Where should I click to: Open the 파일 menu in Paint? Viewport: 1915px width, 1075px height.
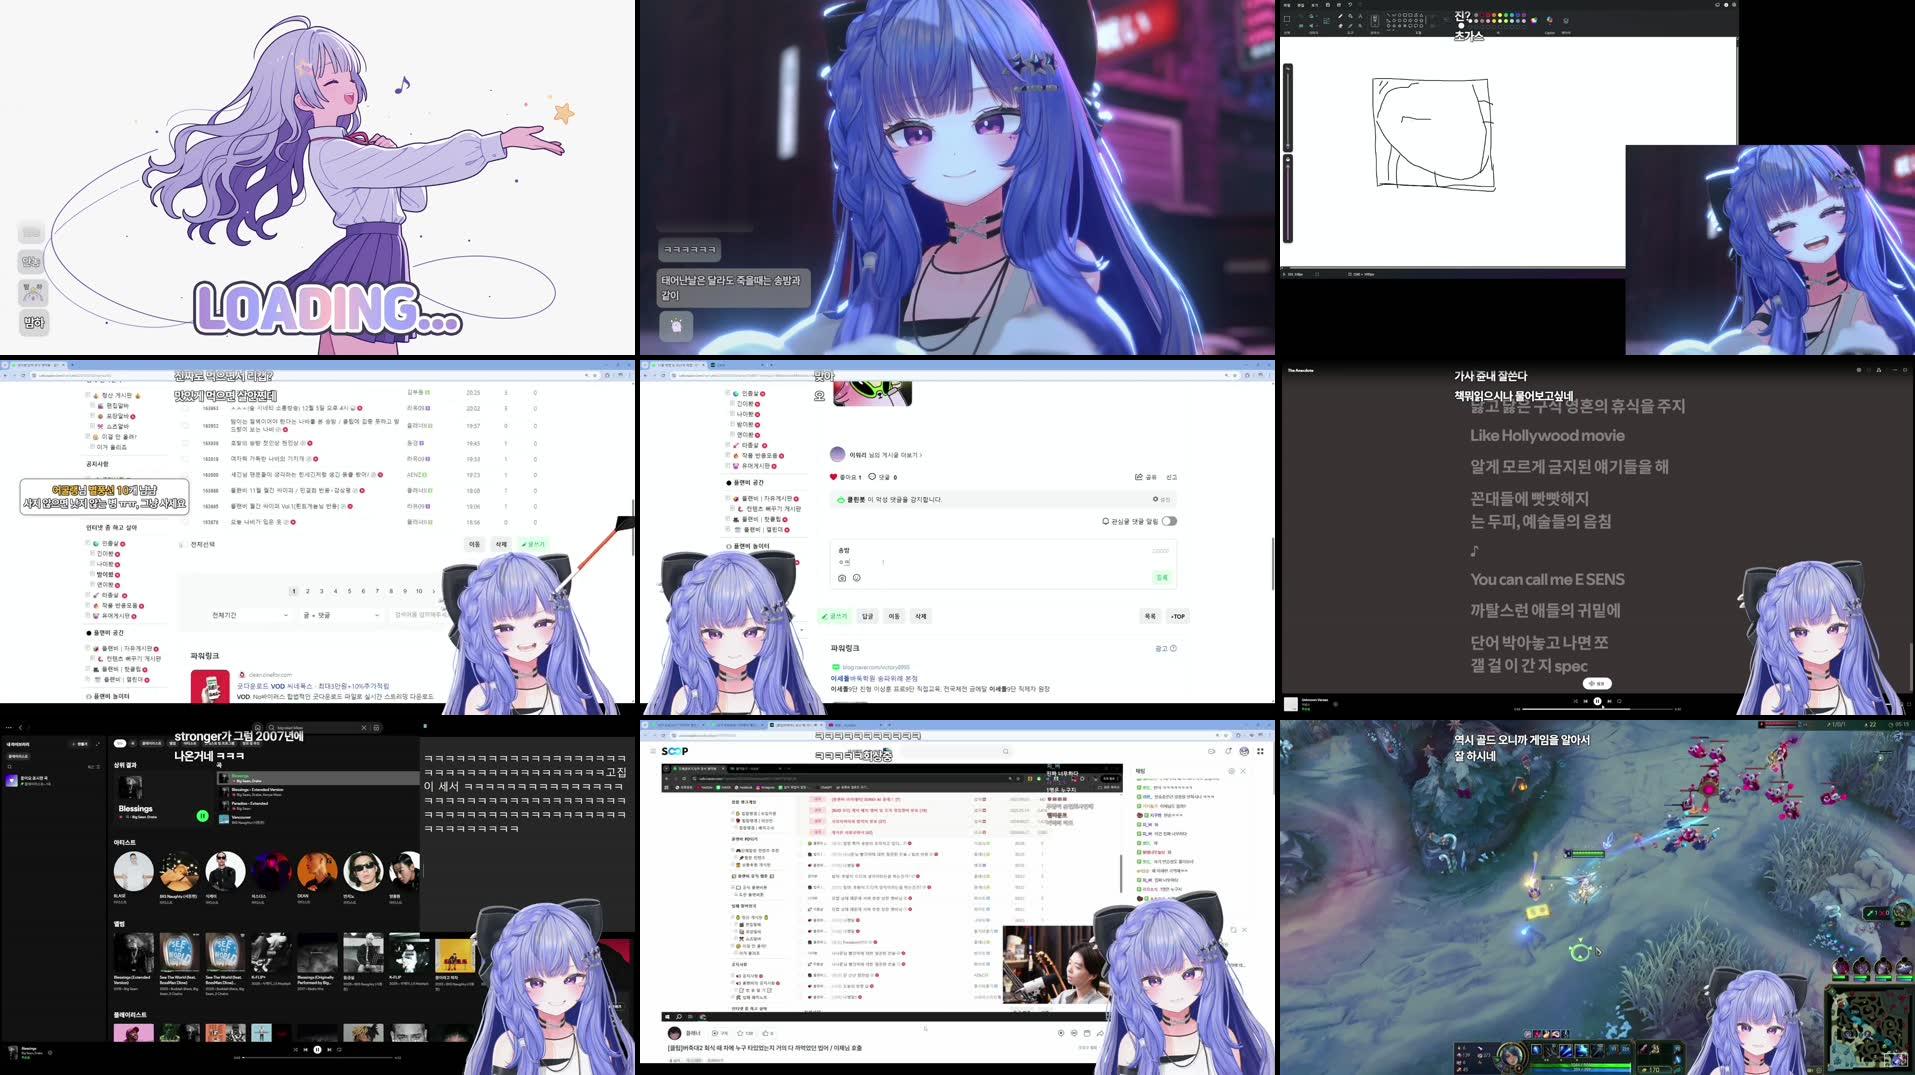tap(1286, 5)
